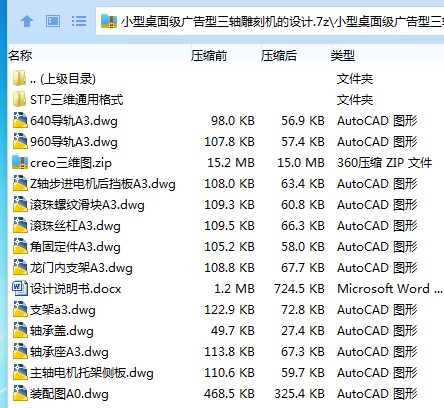Click the 468.5 KB original size value
The image size is (444, 408).
[x=229, y=394]
